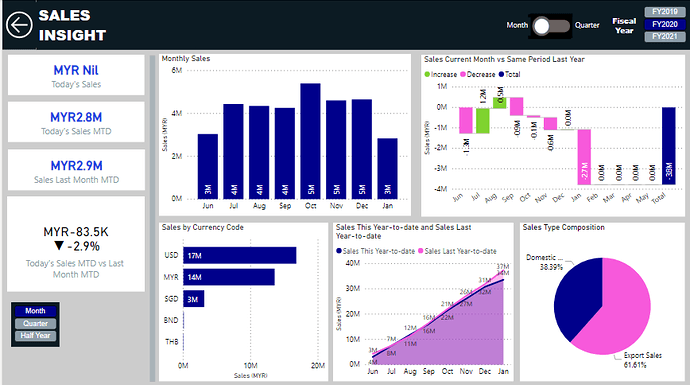Select the USD bar in currency chart

[240, 255]
